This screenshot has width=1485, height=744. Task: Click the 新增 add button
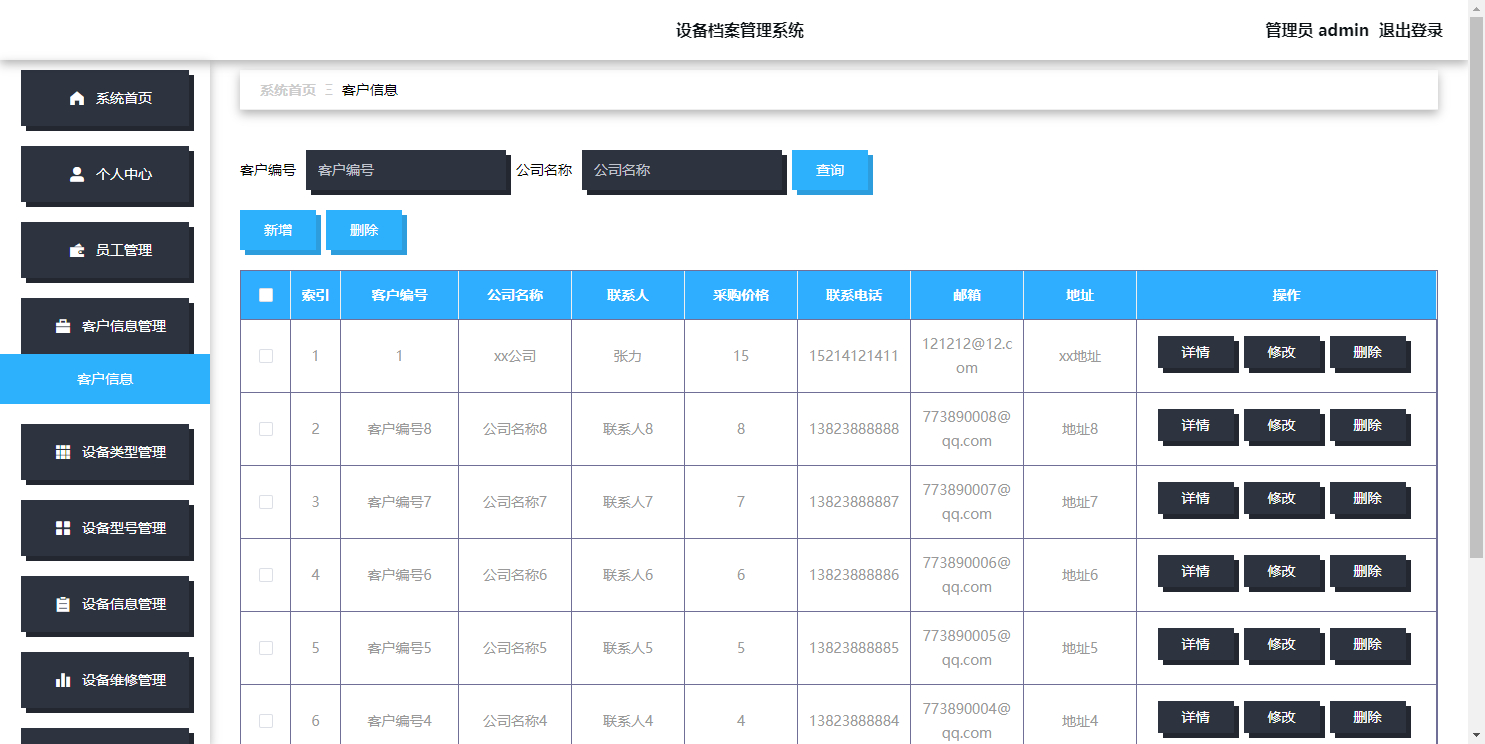tap(278, 230)
